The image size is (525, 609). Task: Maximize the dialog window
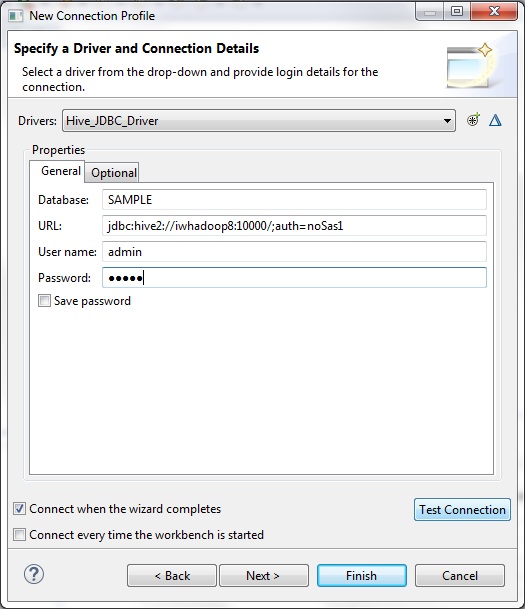457,11
